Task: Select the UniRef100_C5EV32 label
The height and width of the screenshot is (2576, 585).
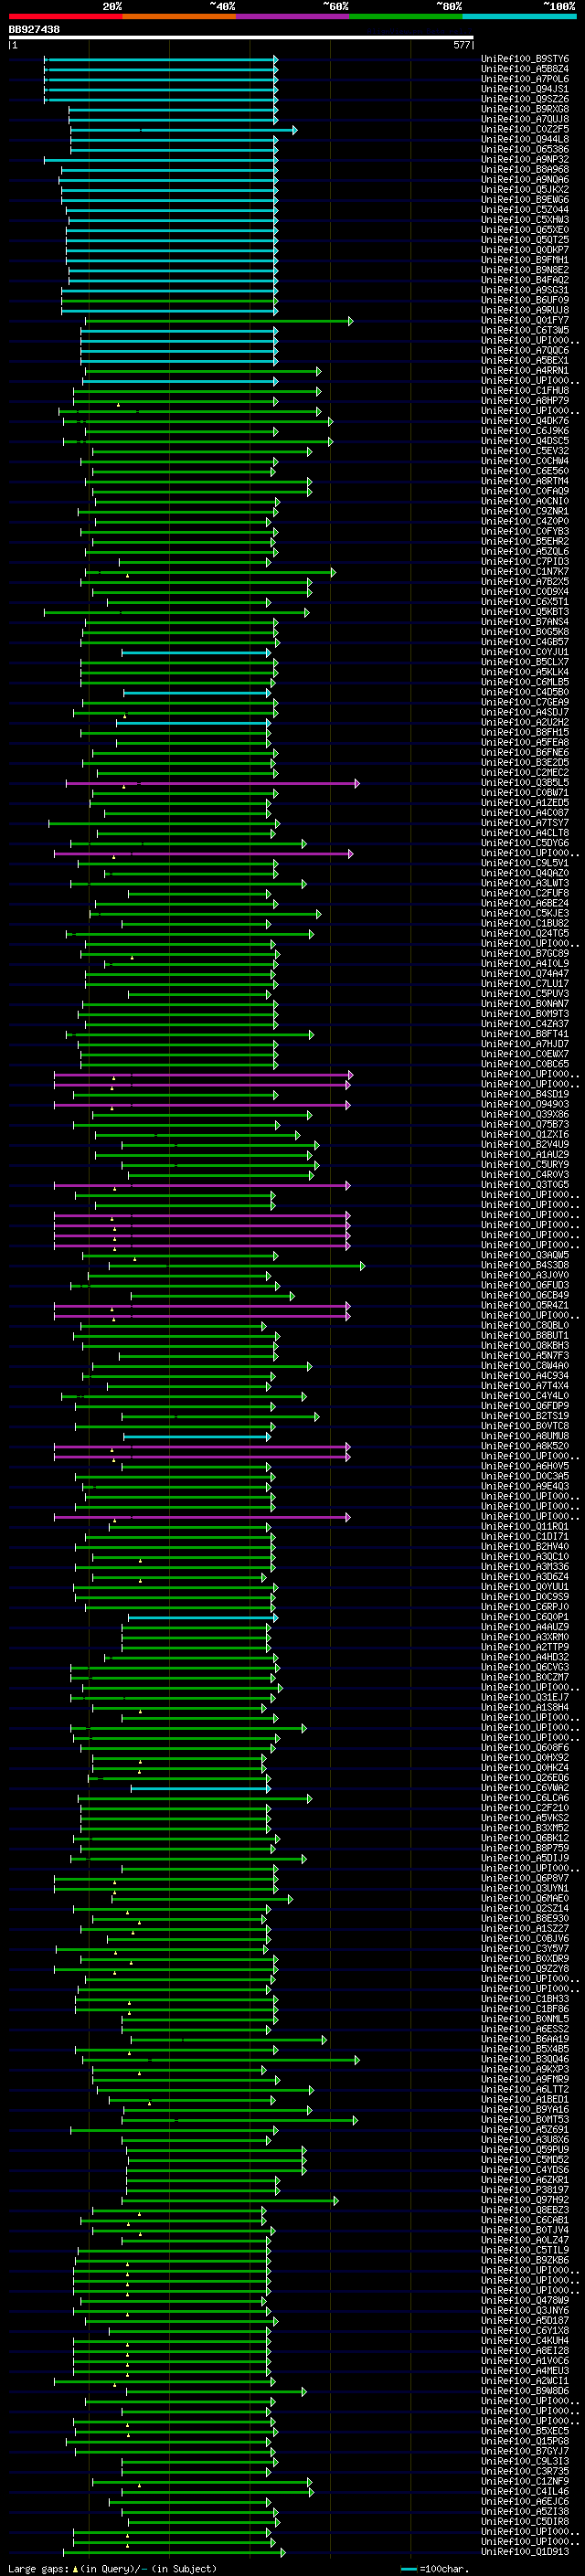Action: click(x=524, y=451)
